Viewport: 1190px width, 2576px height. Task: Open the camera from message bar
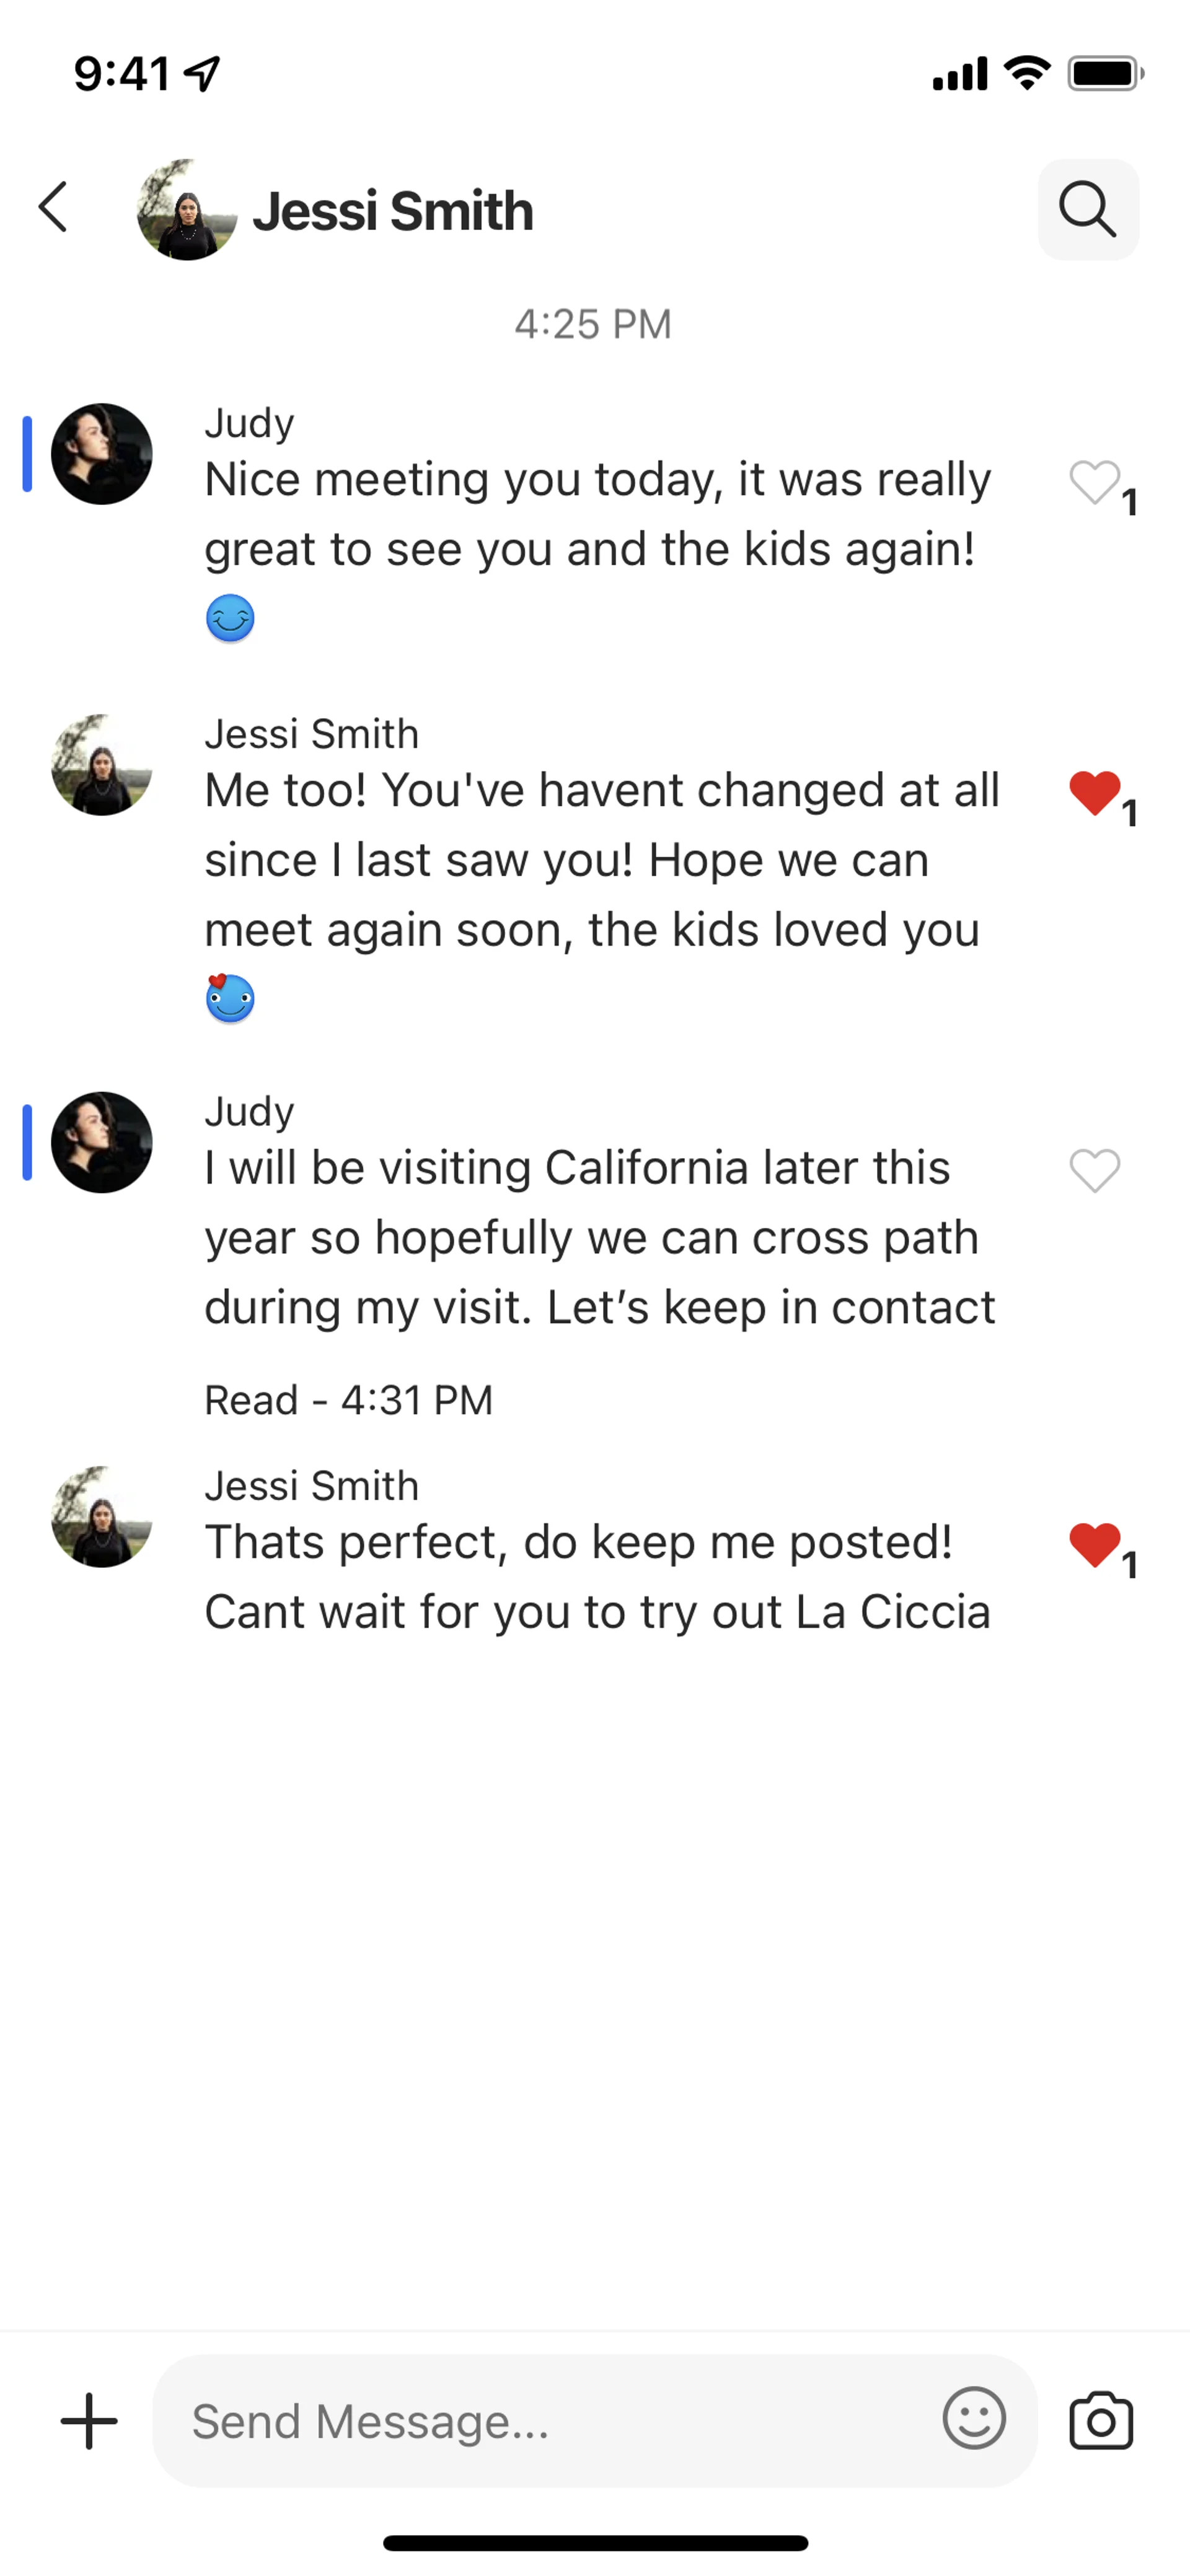pos(1101,2421)
